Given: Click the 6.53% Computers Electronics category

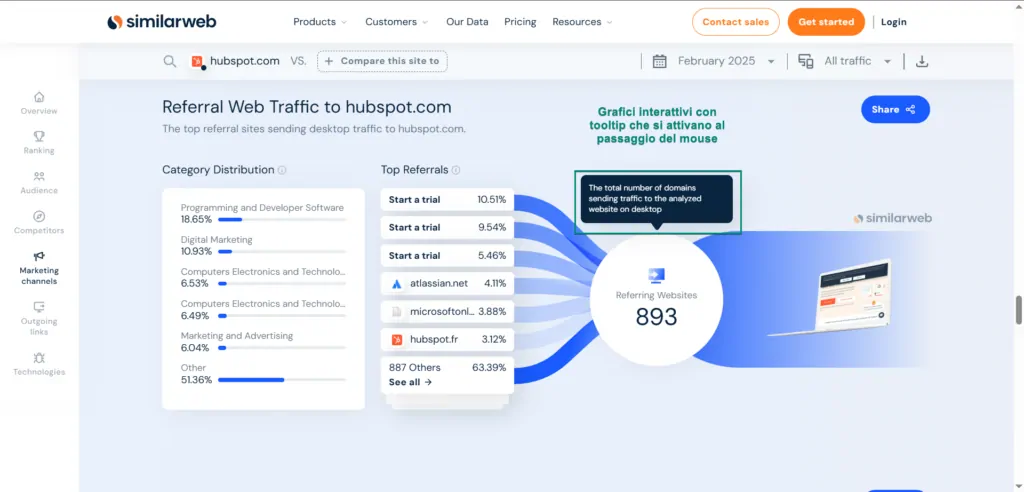Looking at the screenshot, I should coord(263,278).
